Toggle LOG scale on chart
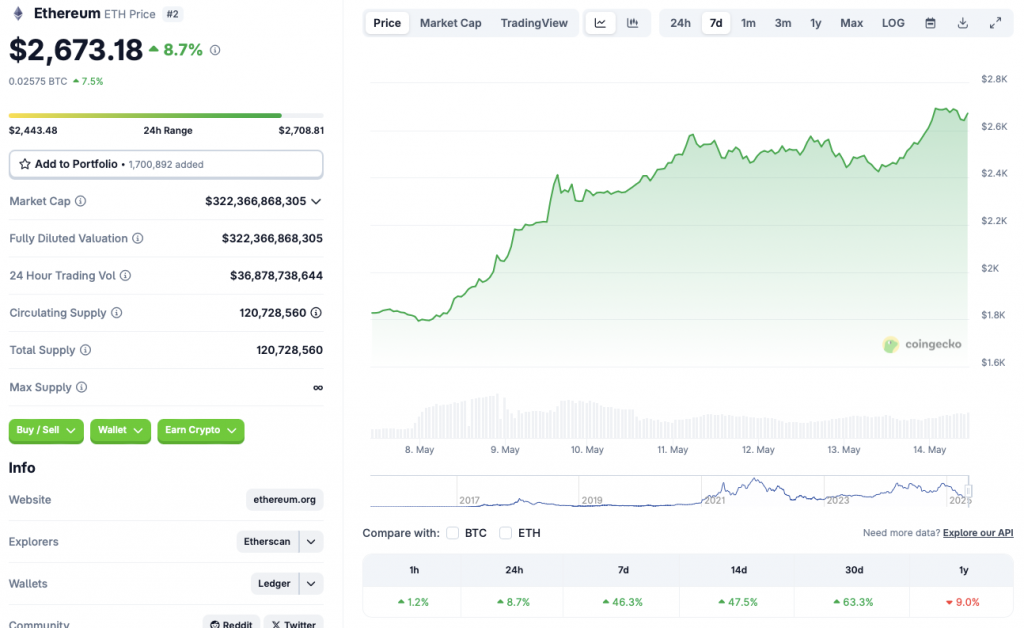 pyautogui.click(x=893, y=23)
